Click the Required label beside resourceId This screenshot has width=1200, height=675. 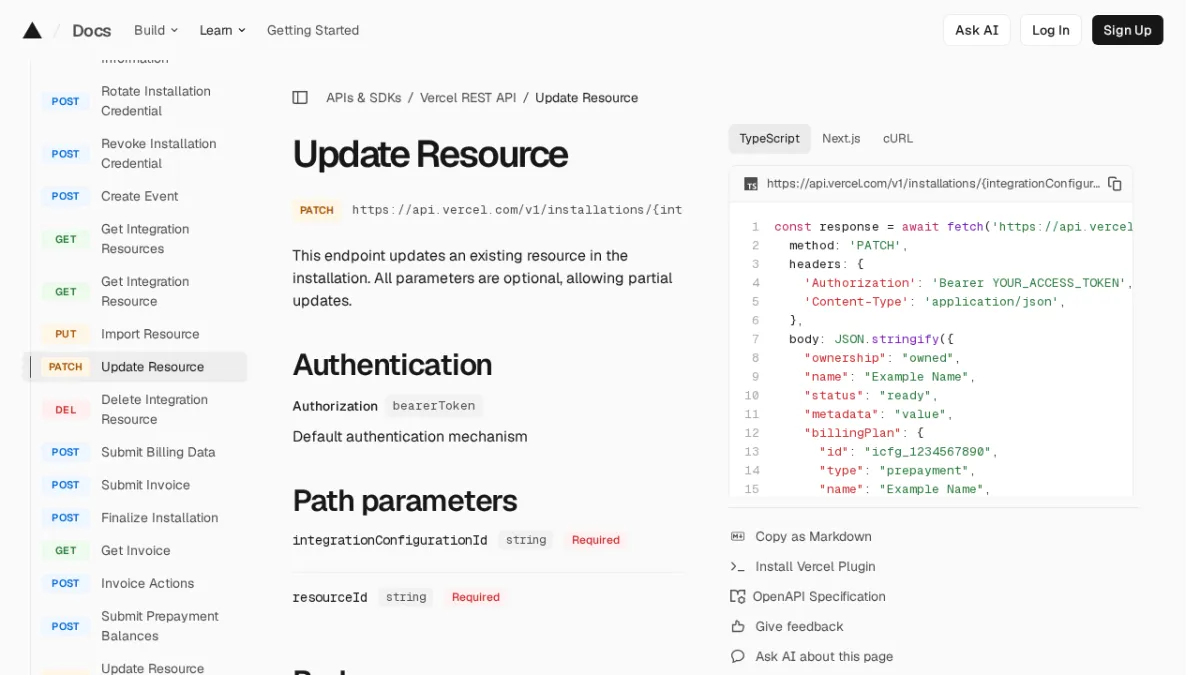pos(476,597)
